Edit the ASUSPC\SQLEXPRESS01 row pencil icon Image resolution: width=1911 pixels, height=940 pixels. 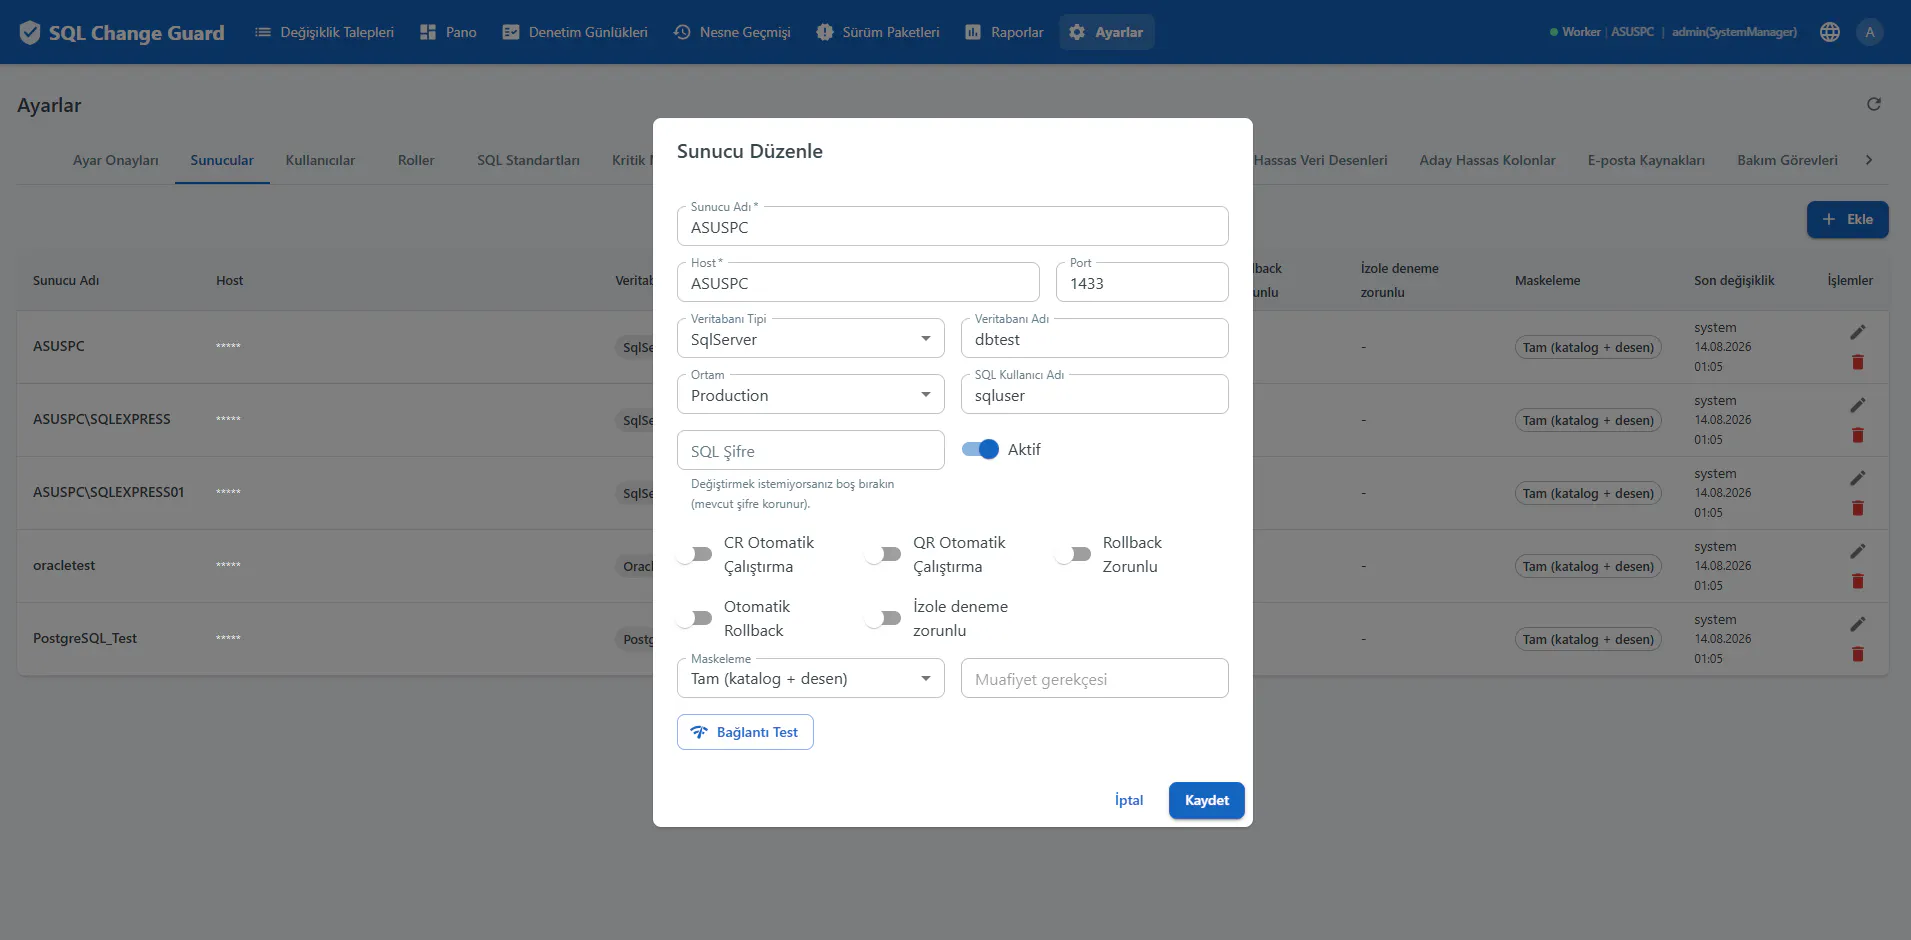1858,478
